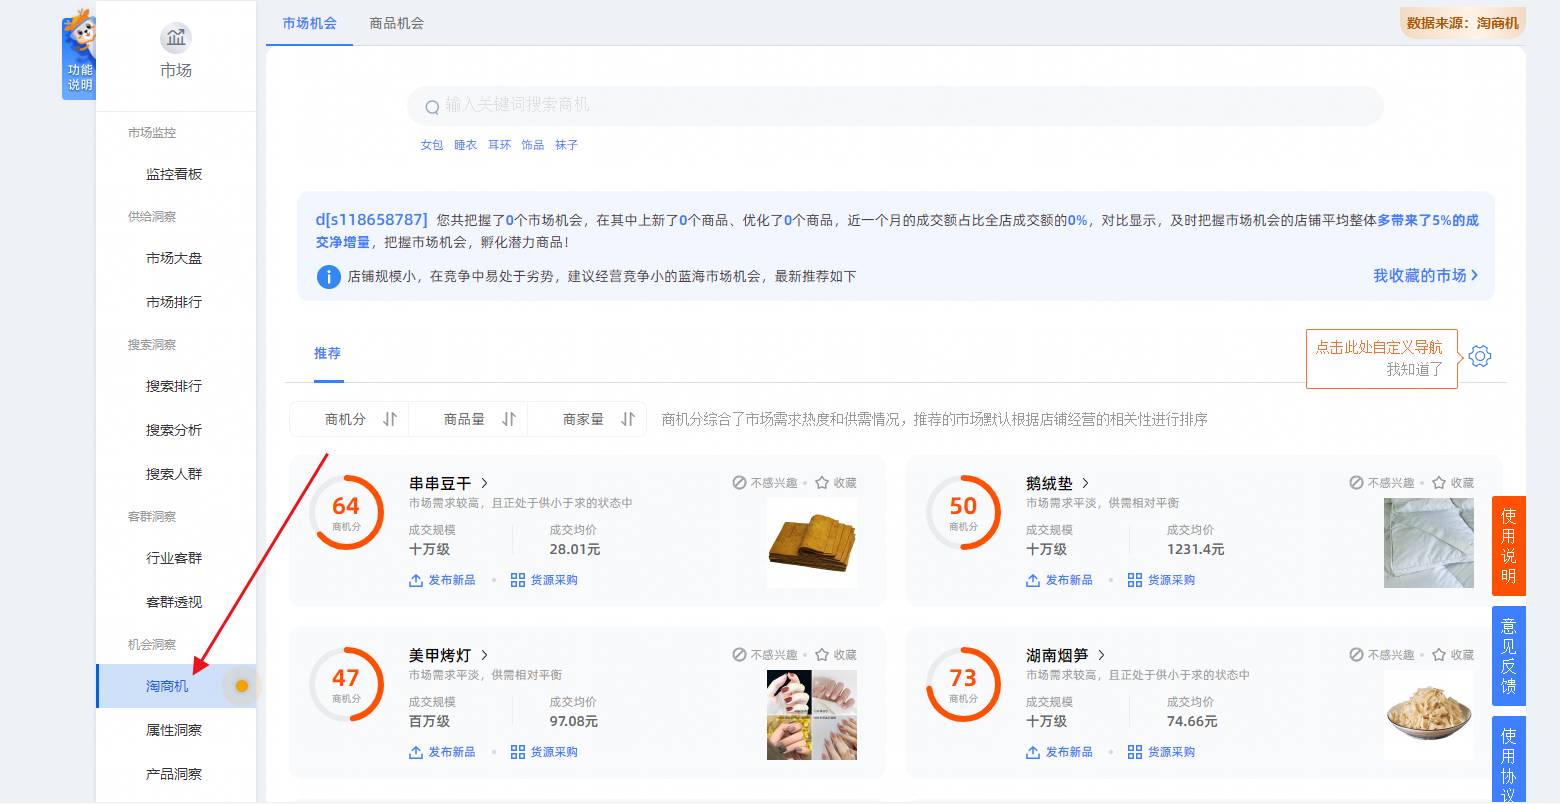Click the 73 商机分 progress ring
The width and height of the screenshot is (1560, 804).
tap(963, 684)
